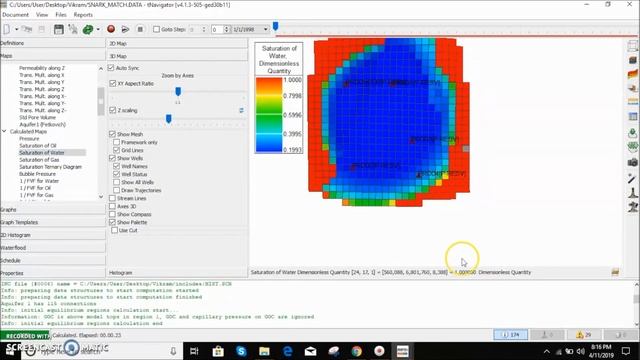
Task: Select Bubble Pressure map
Action: pos(37,173)
